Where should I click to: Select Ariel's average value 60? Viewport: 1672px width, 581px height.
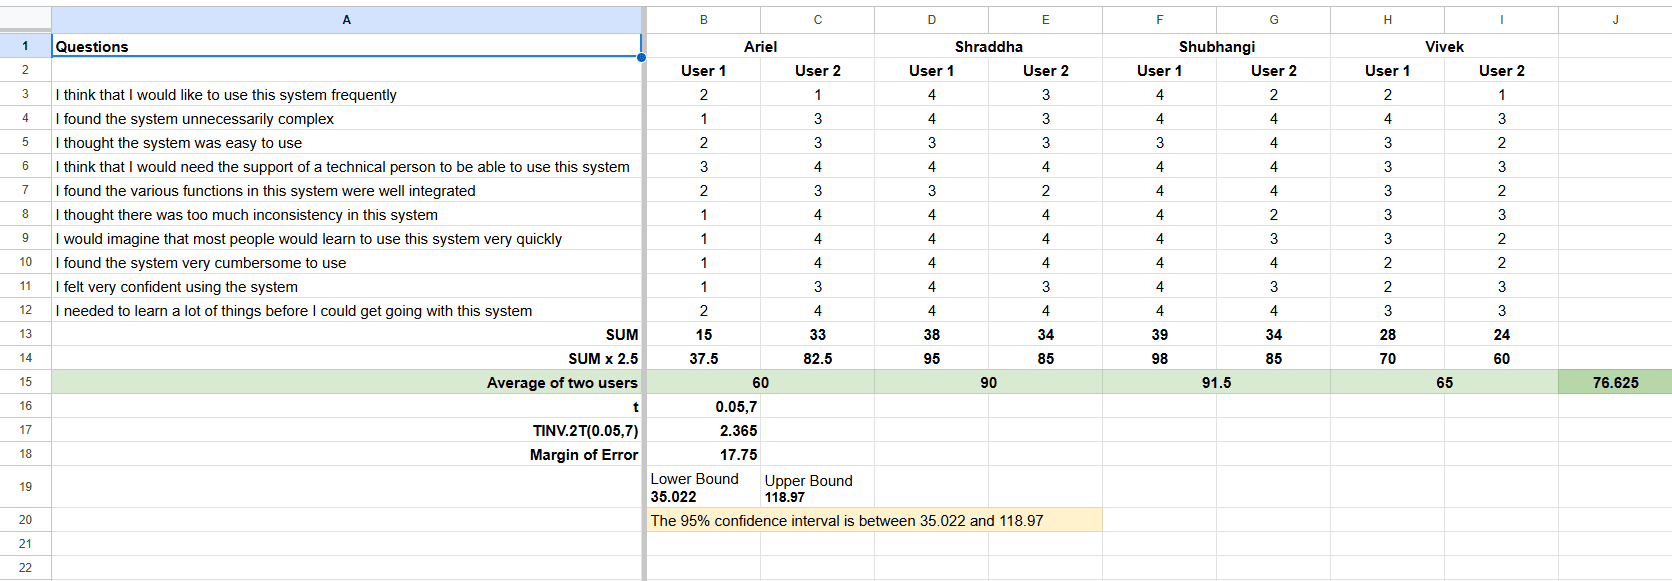(760, 382)
